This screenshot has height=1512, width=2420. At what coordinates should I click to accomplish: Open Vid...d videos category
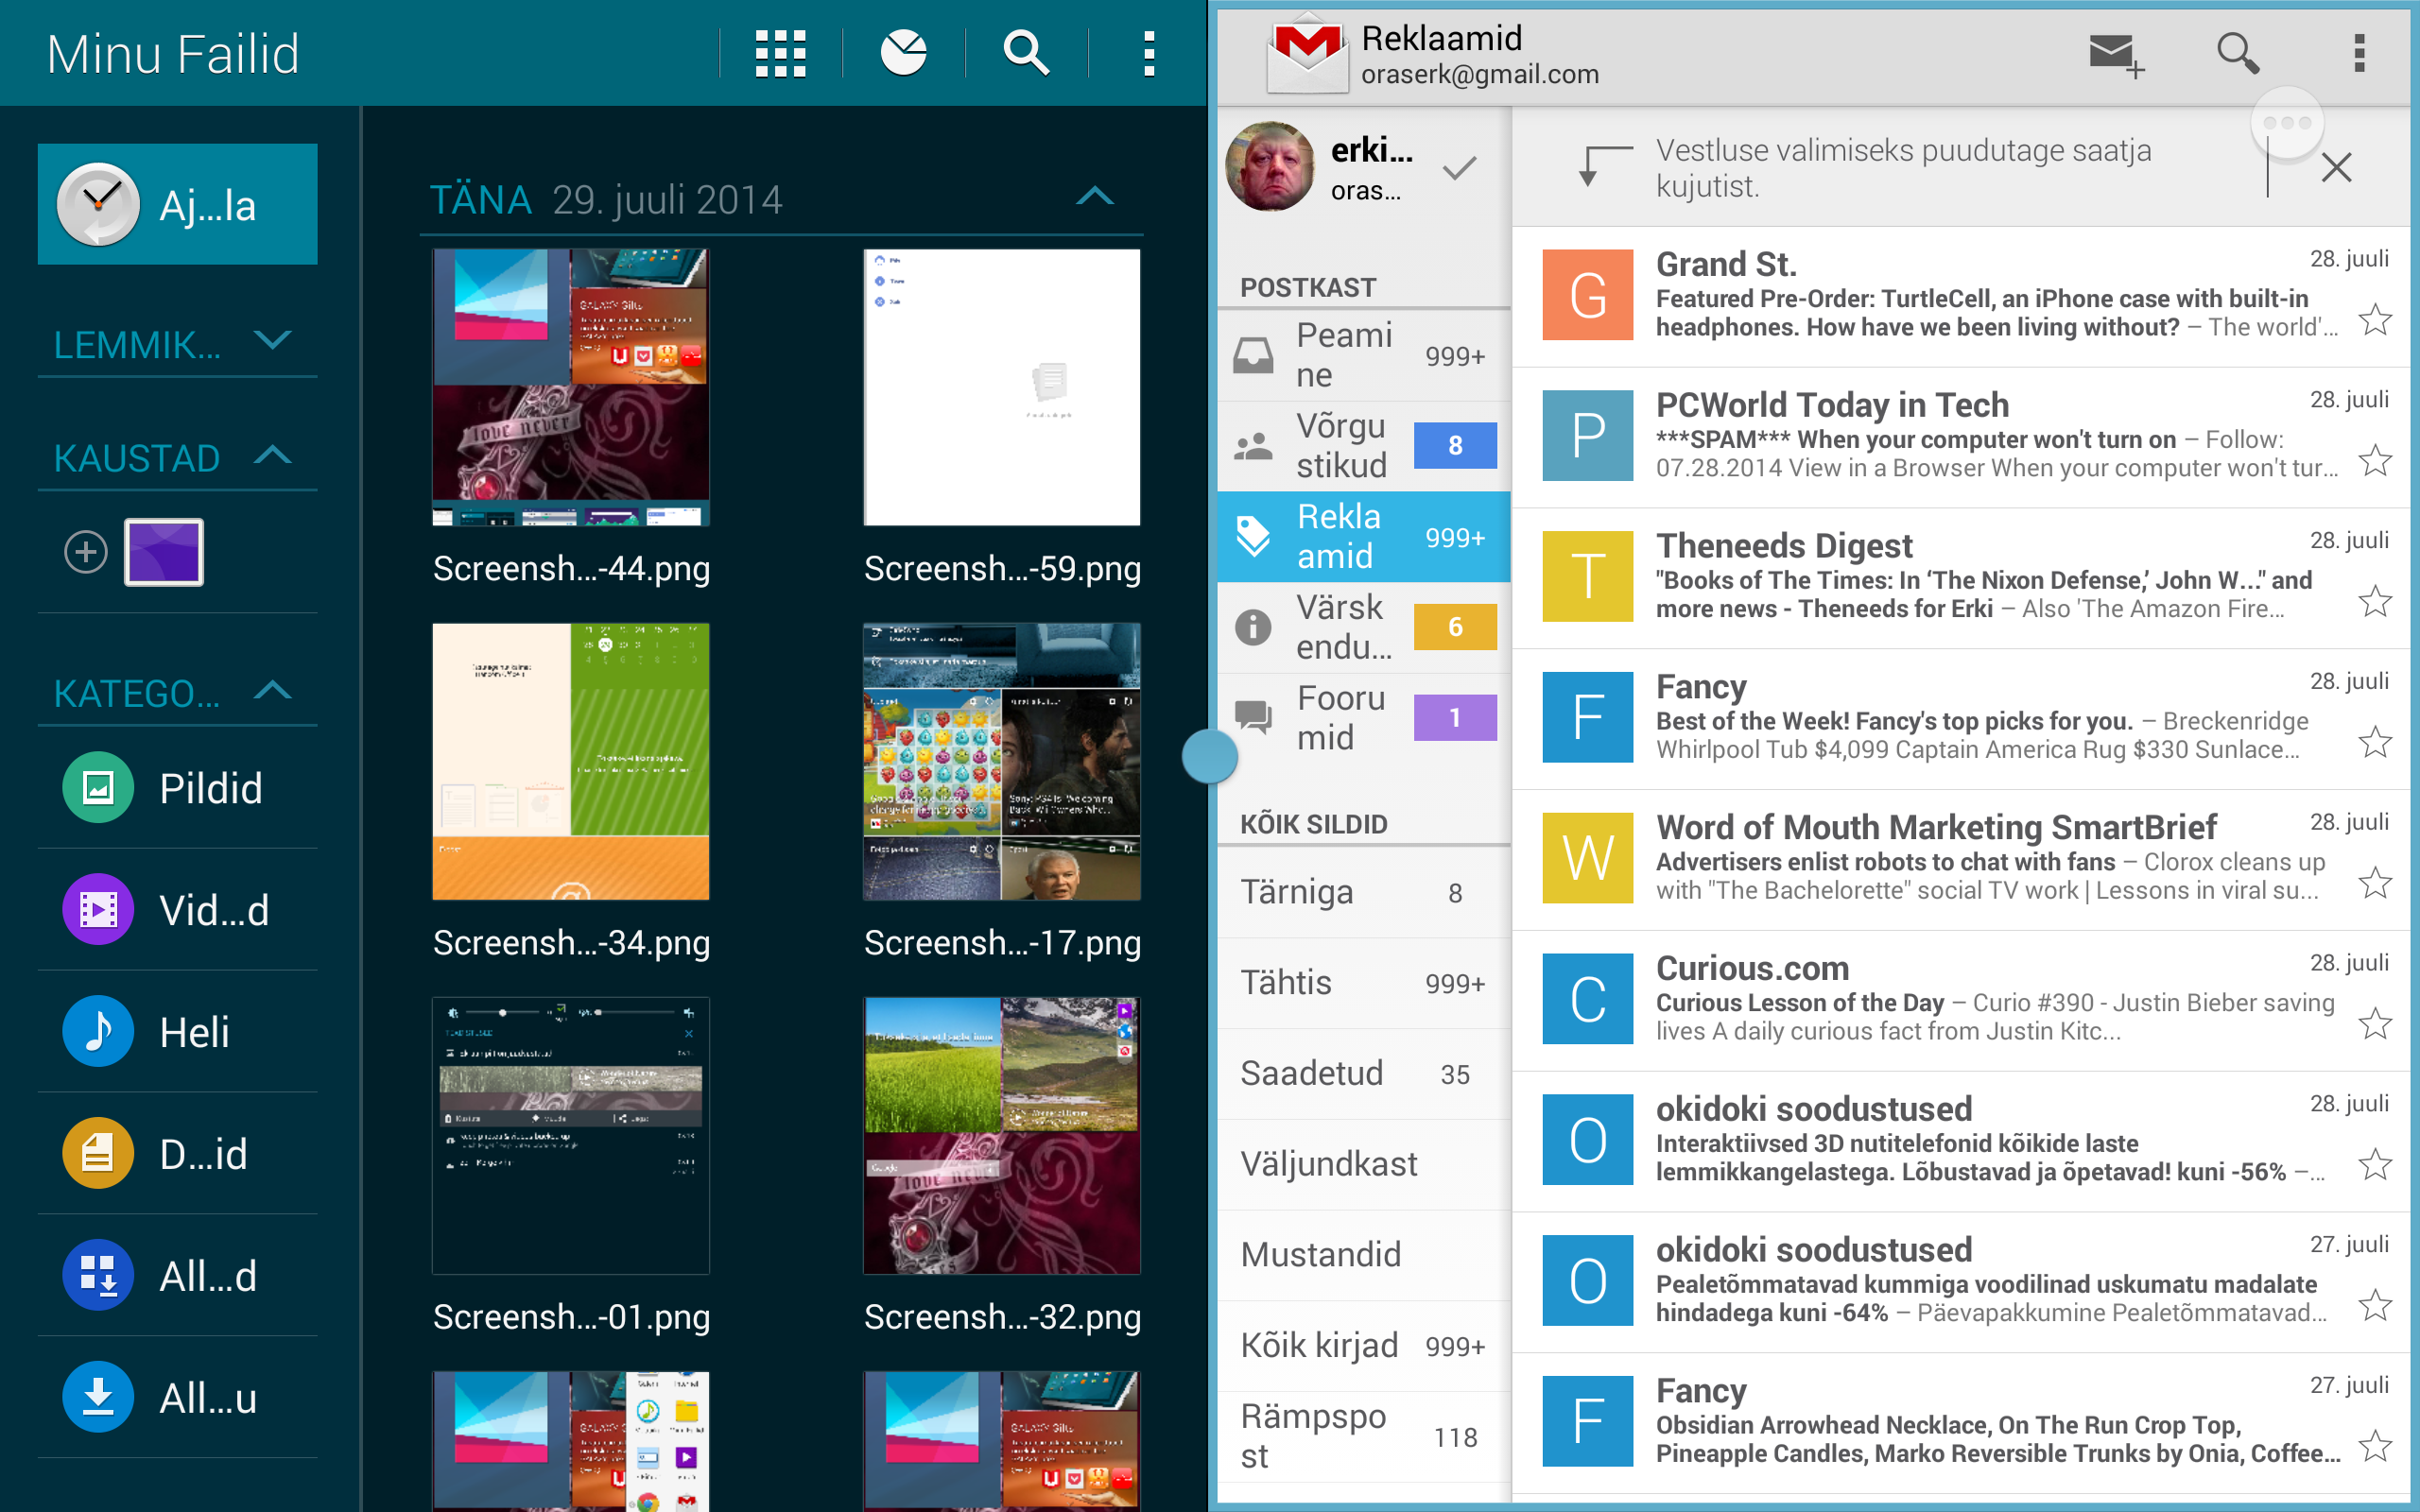pos(178,910)
